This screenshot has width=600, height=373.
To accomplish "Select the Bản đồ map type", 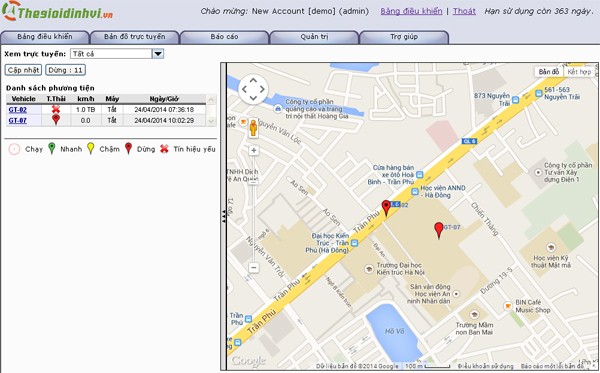I will [x=549, y=72].
